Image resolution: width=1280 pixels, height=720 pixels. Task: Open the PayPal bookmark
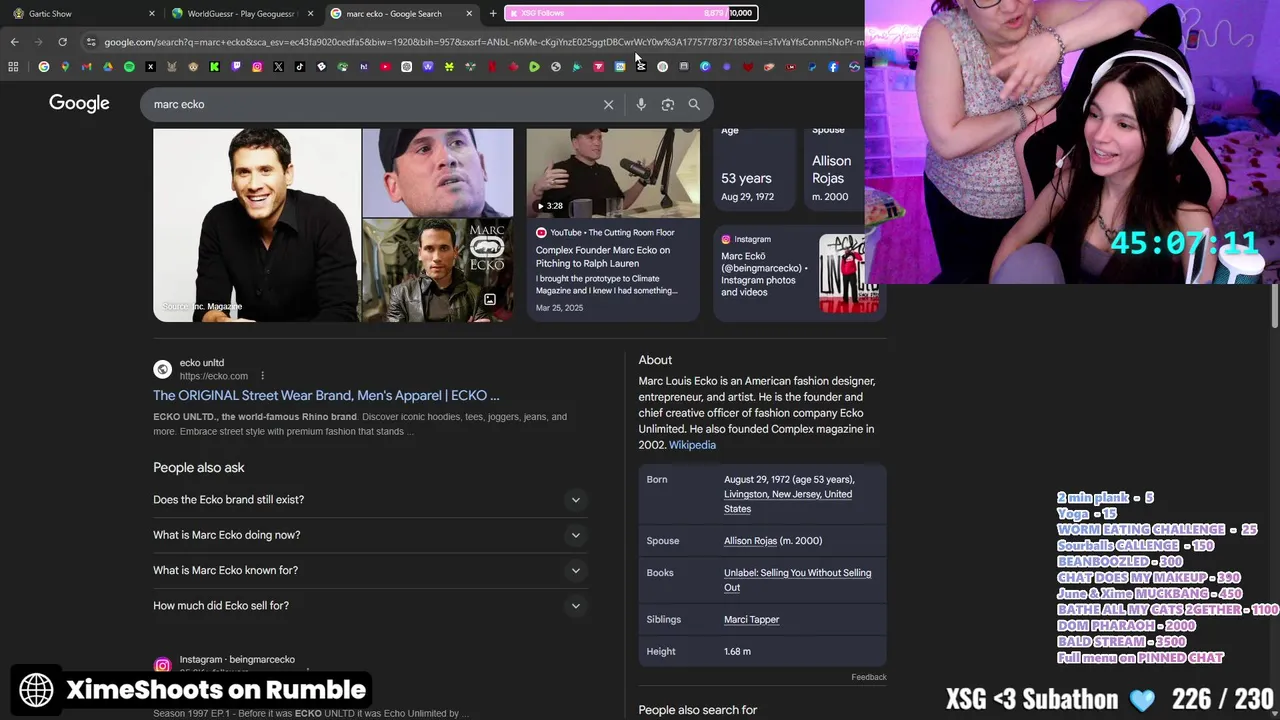tap(812, 67)
